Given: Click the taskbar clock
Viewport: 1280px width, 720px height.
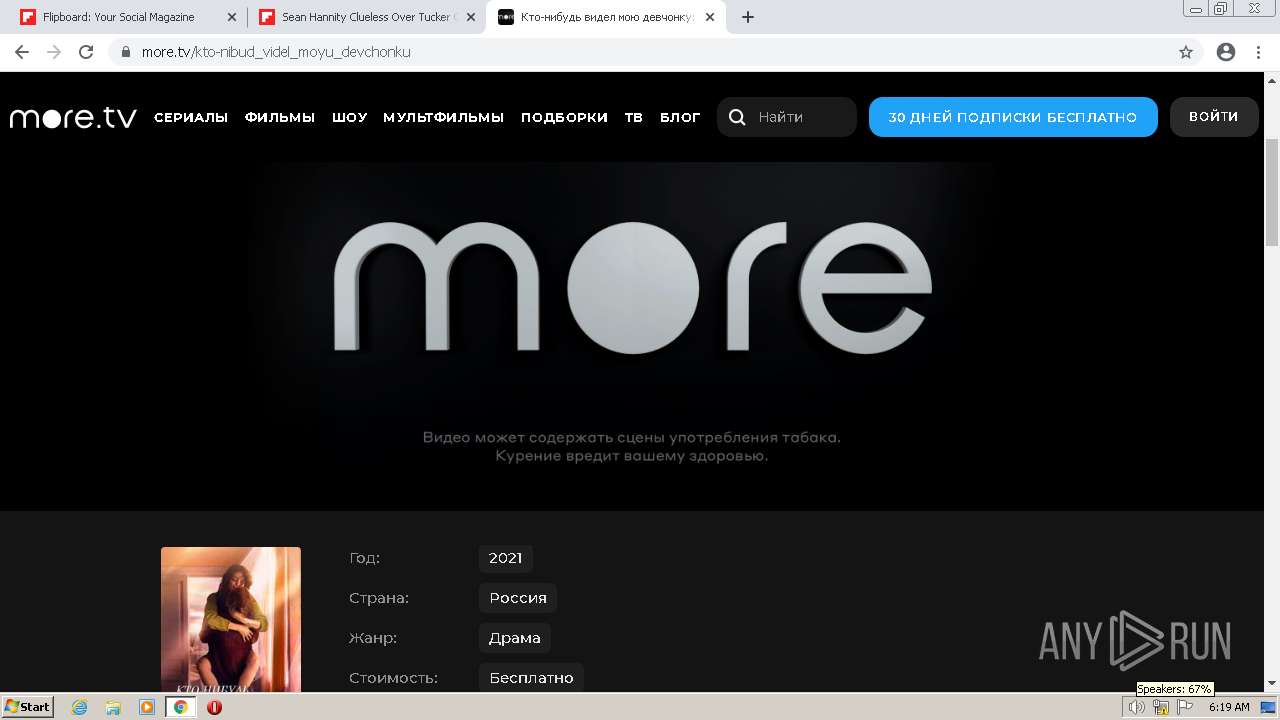Looking at the screenshot, I should point(1229,707).
